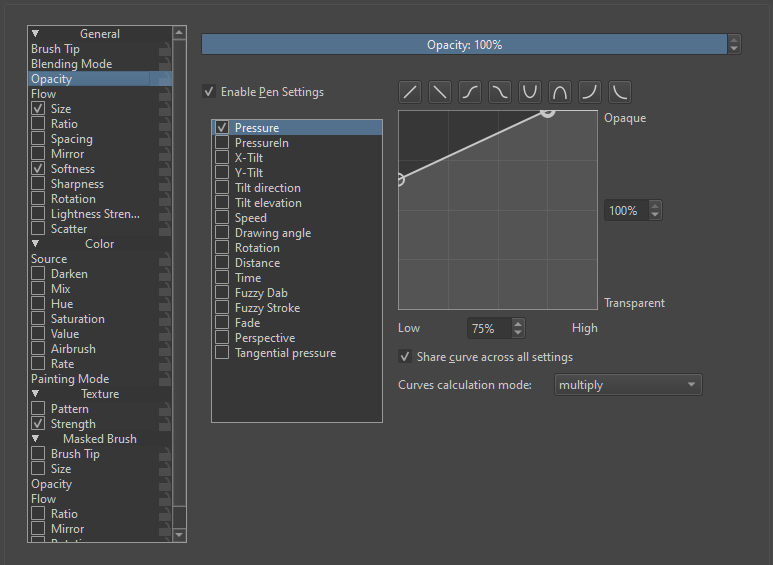Check the Mix option checkbox

(38, 288)
